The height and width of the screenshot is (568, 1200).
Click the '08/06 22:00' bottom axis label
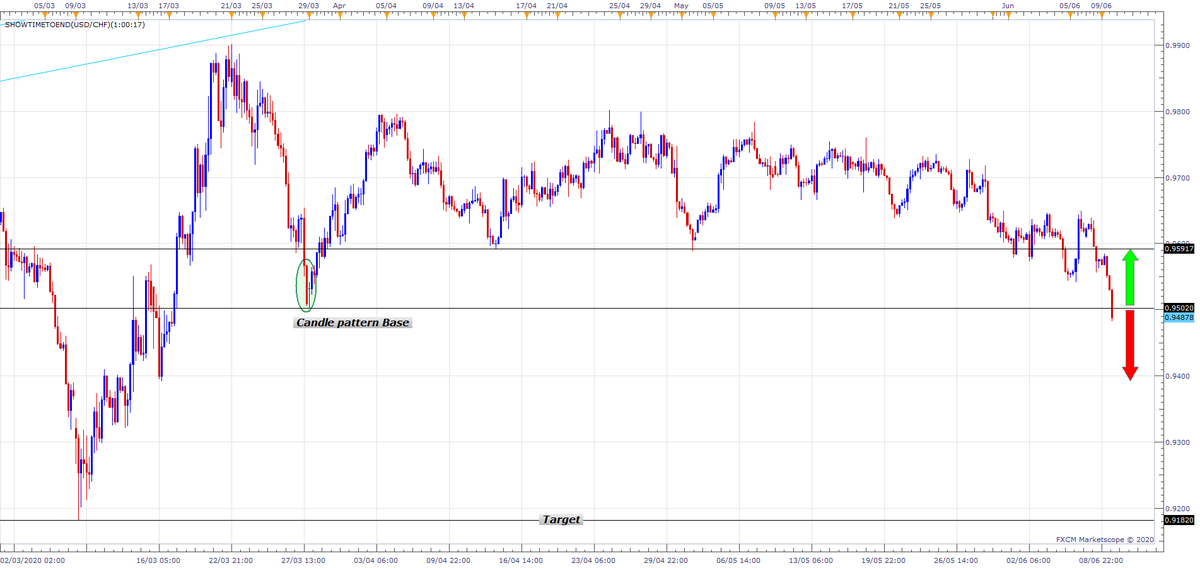pos(1101,561)
